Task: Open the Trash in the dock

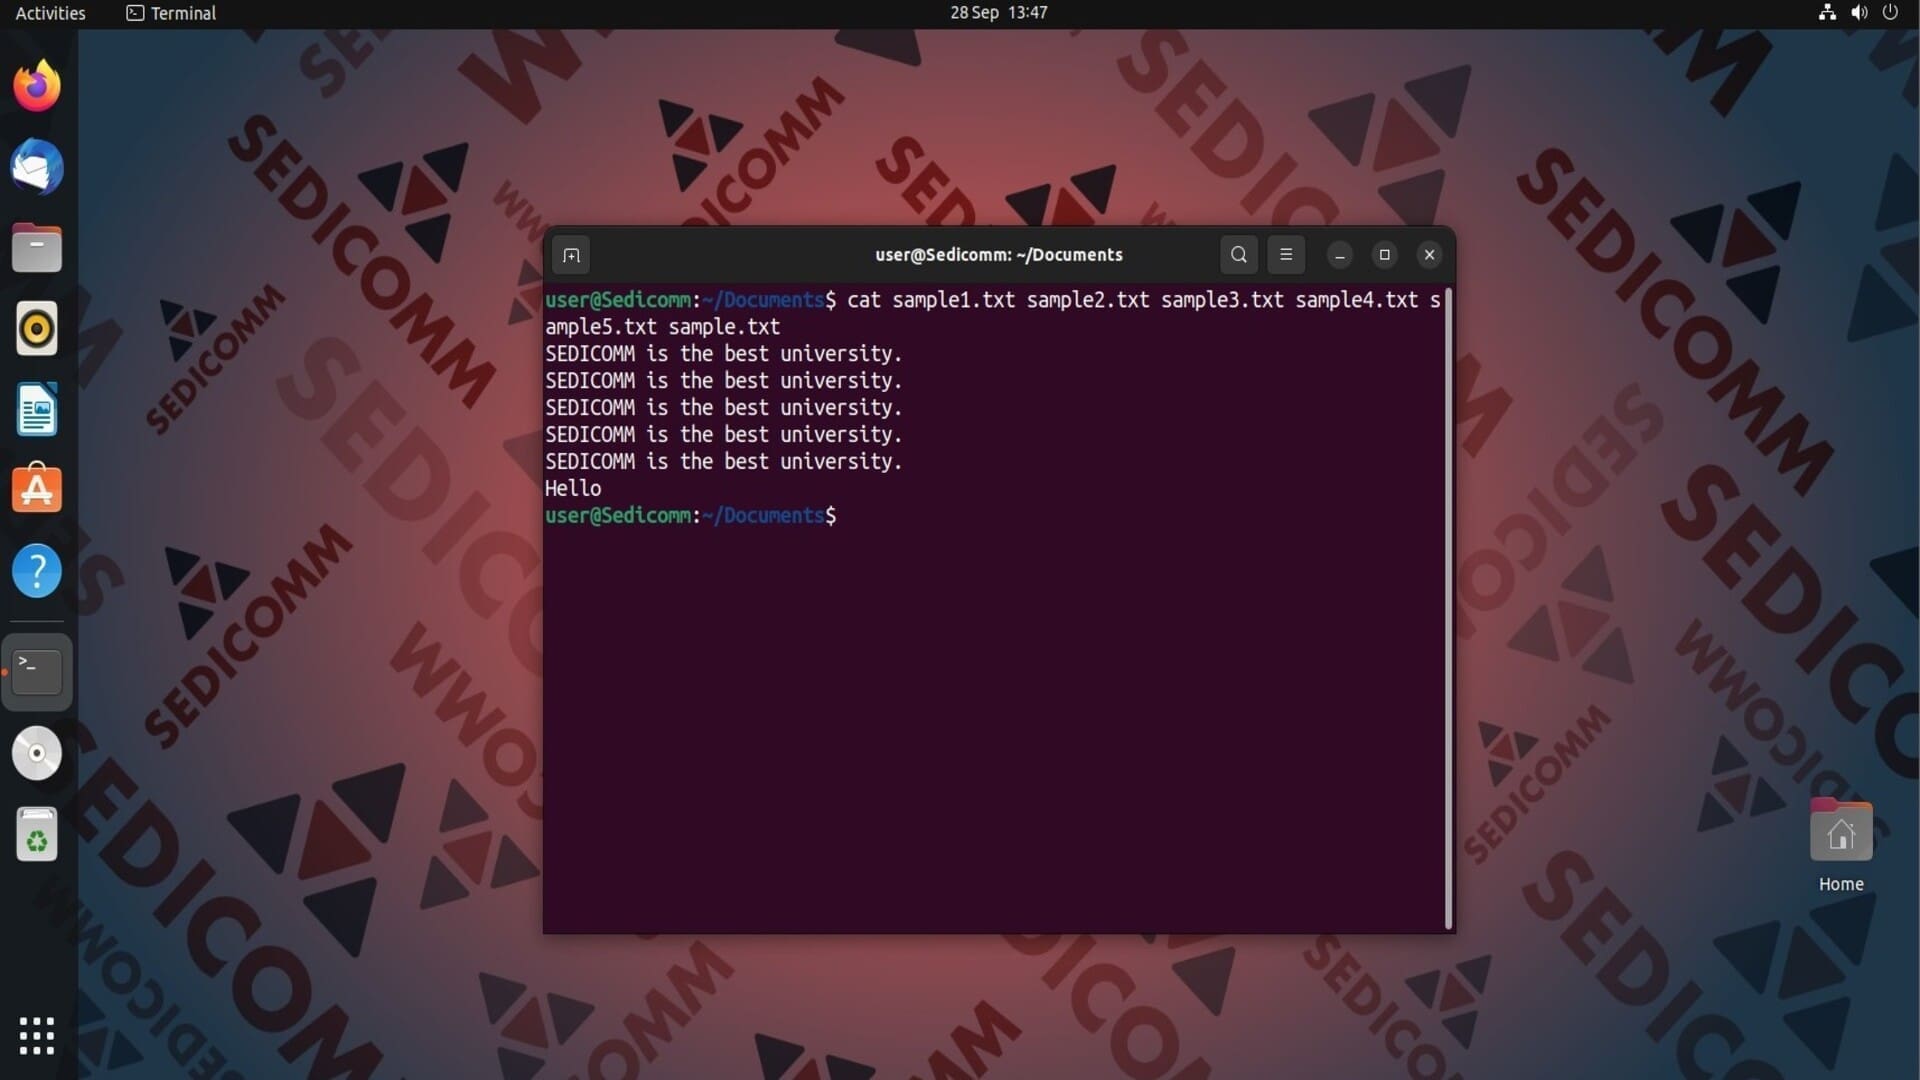Action: point(37,834)
